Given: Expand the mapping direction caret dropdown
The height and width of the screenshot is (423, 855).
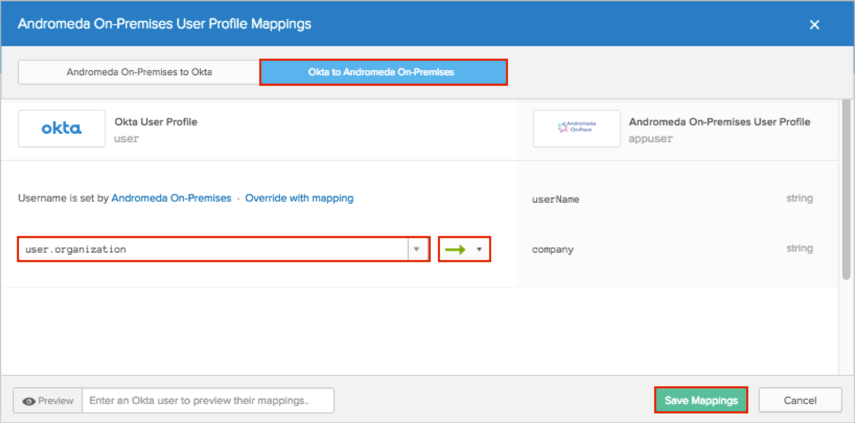Looking at the screenshot, I should click(479, 249).
